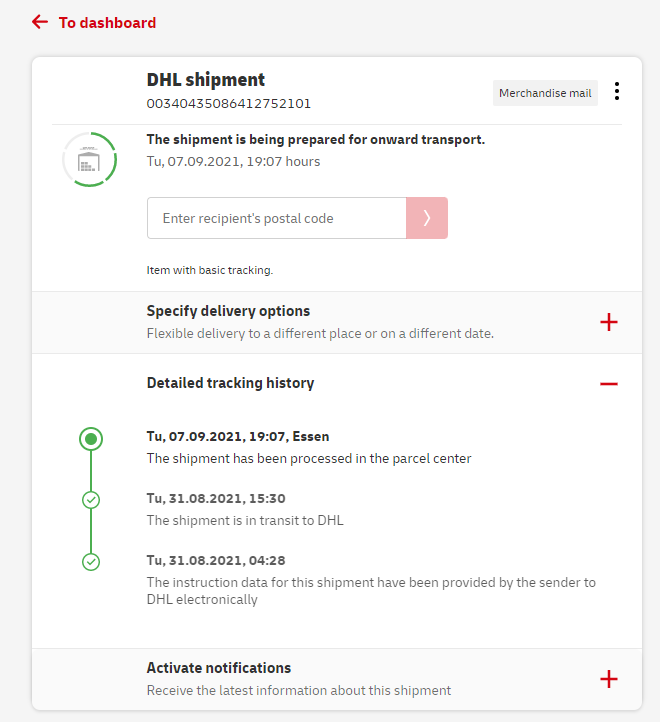
Task: Click the Merchandise mail tag
Action: point(545,93)
